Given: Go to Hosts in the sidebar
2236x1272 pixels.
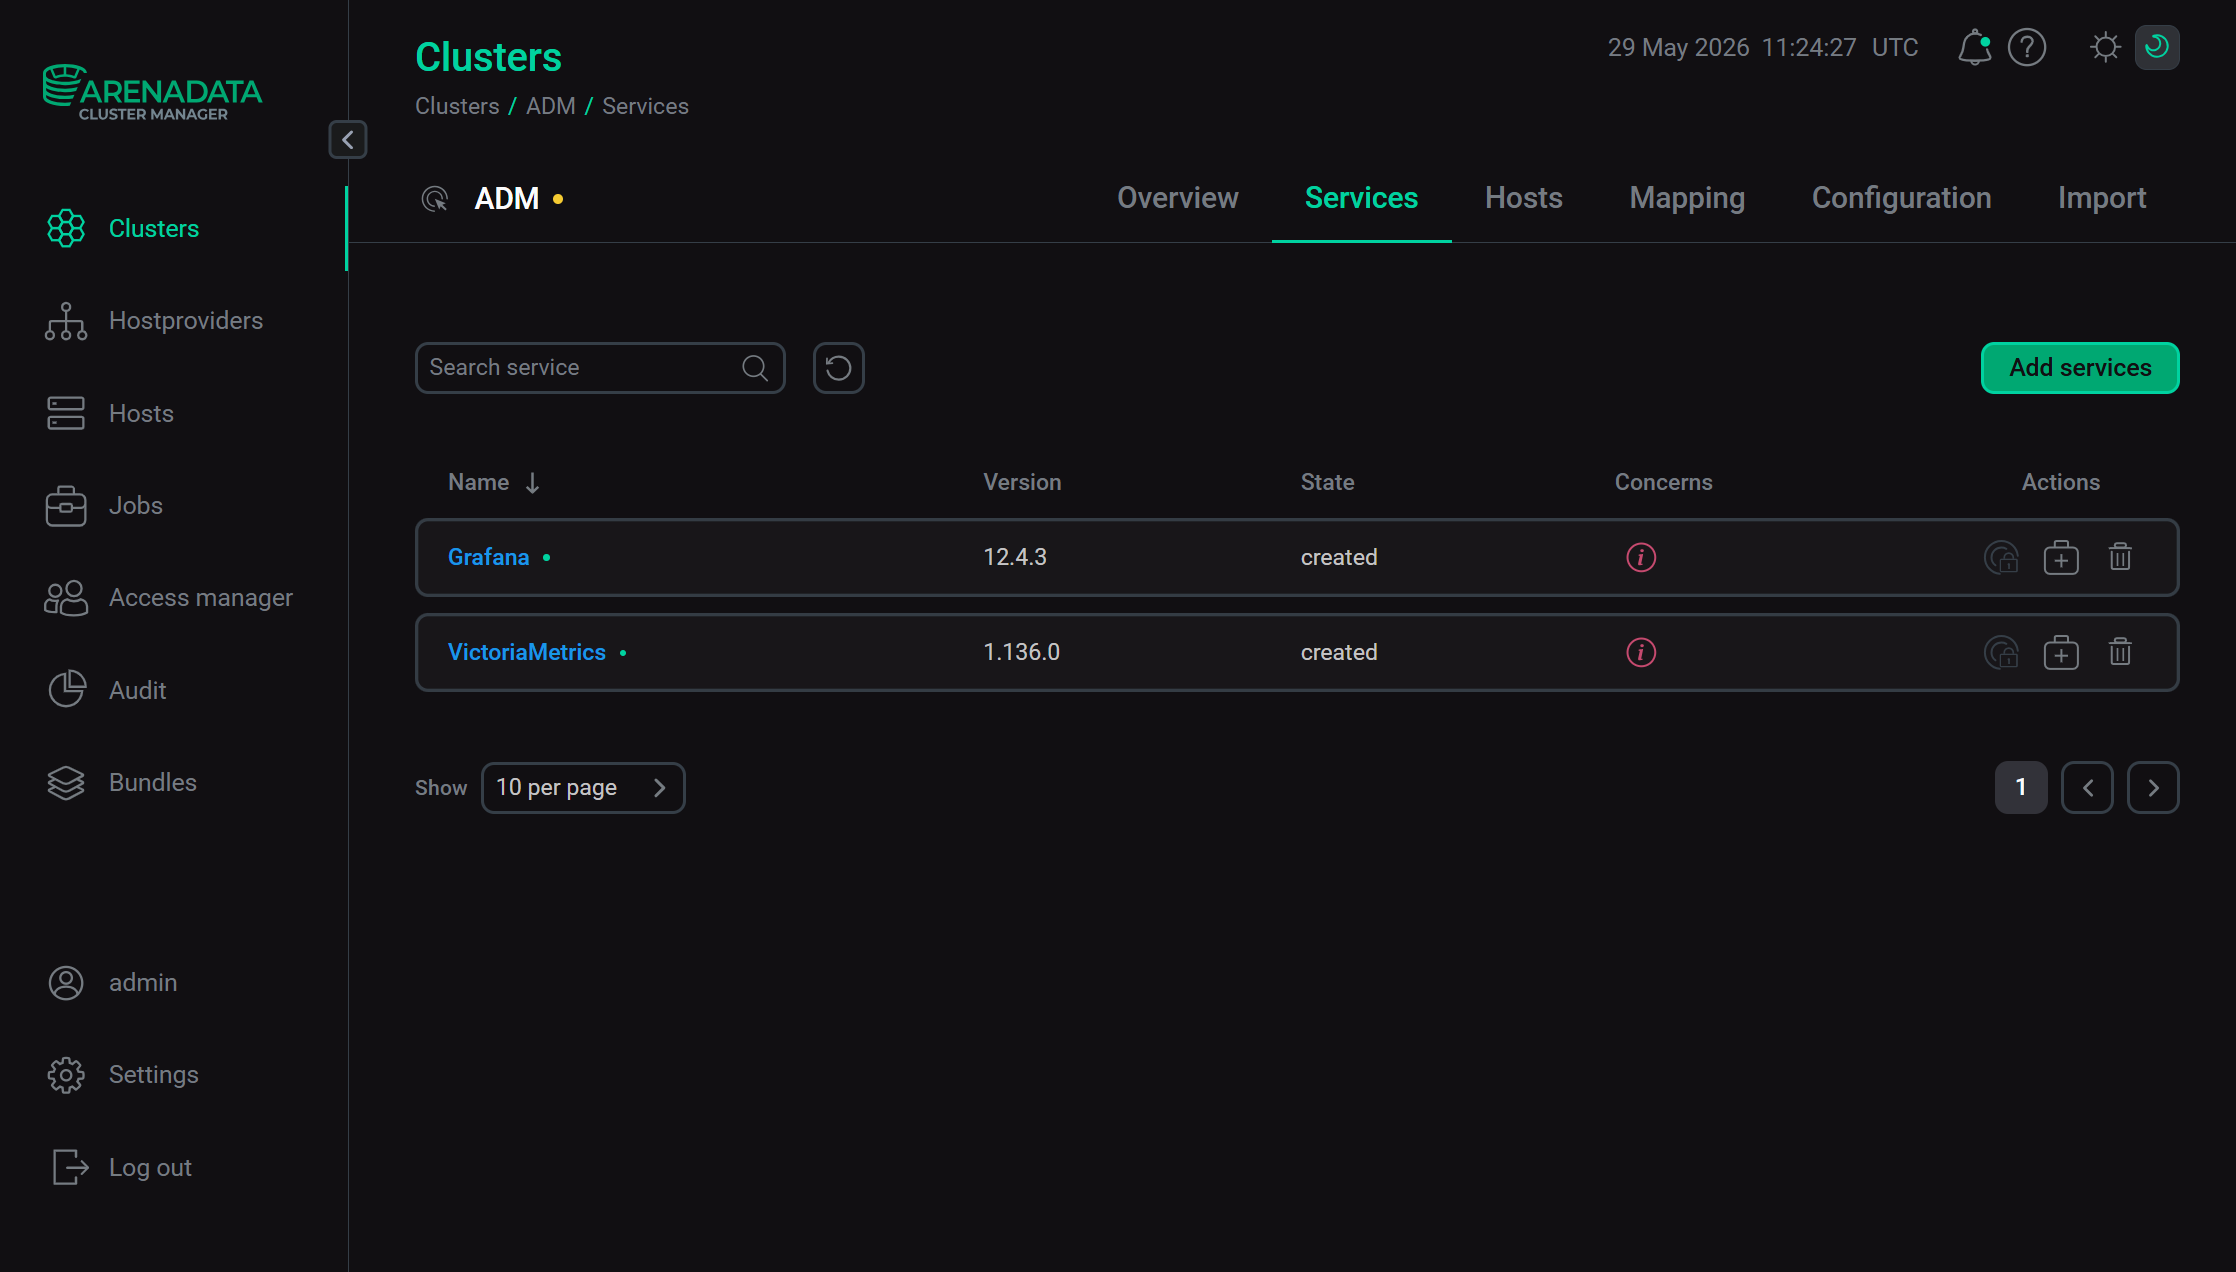Looking at the screenshot, I should point(109,414).
